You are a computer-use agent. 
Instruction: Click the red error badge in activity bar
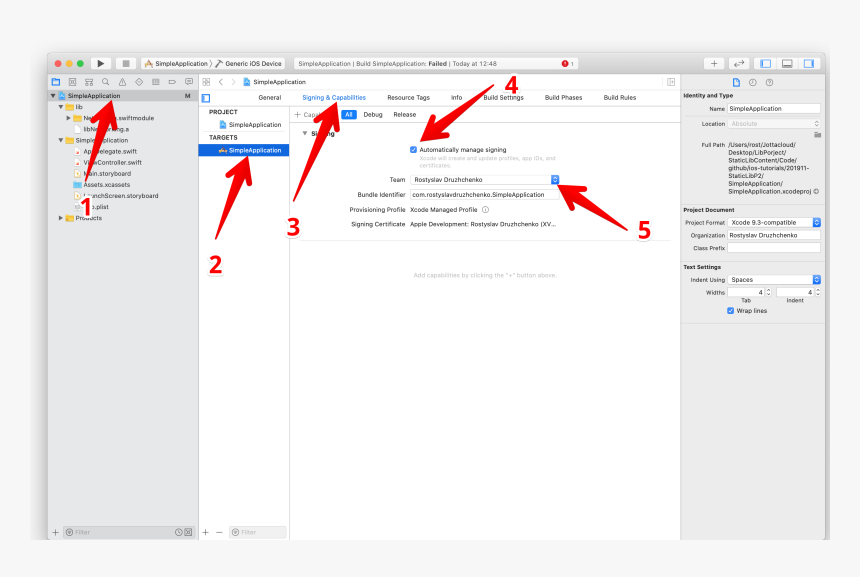(565, 64)
